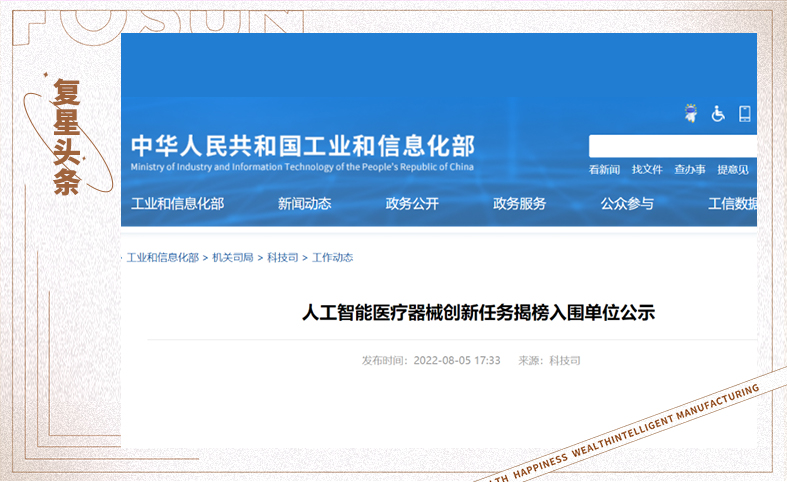787x482 pixels.
Task: Open the 工信数据 navigation menu
Action: coord(732,204)
